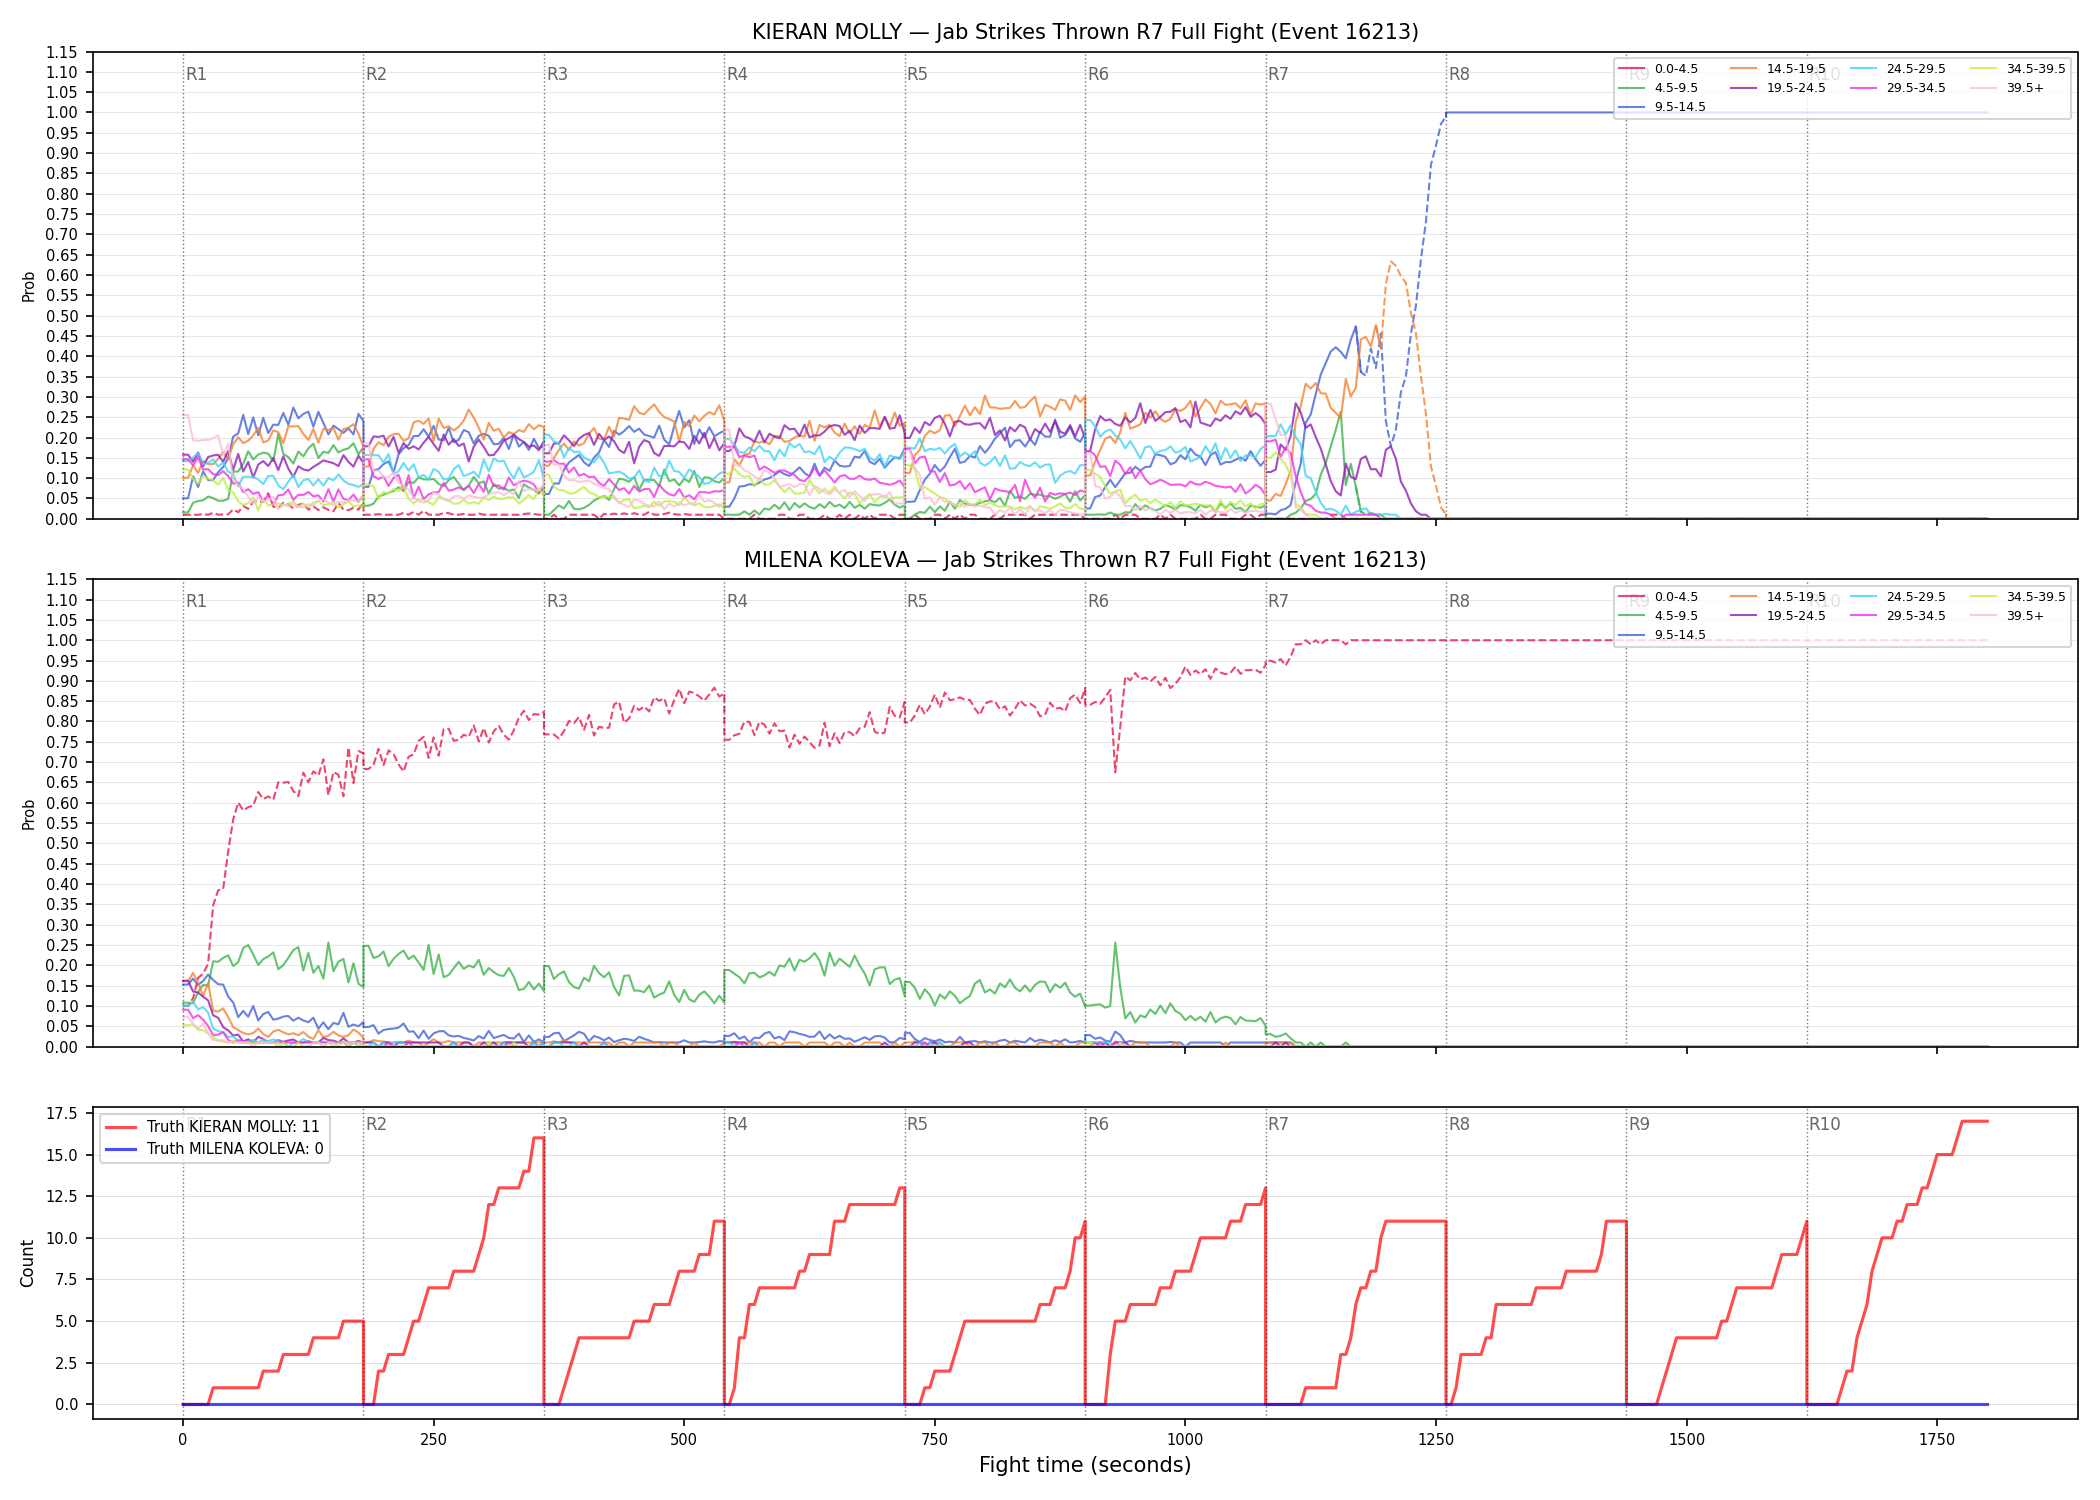This screenshot has width=2100, height=1500.
Task: Click R8 round marker in MILENA KOLEVA chart
Action: [x=1460, y=601]
